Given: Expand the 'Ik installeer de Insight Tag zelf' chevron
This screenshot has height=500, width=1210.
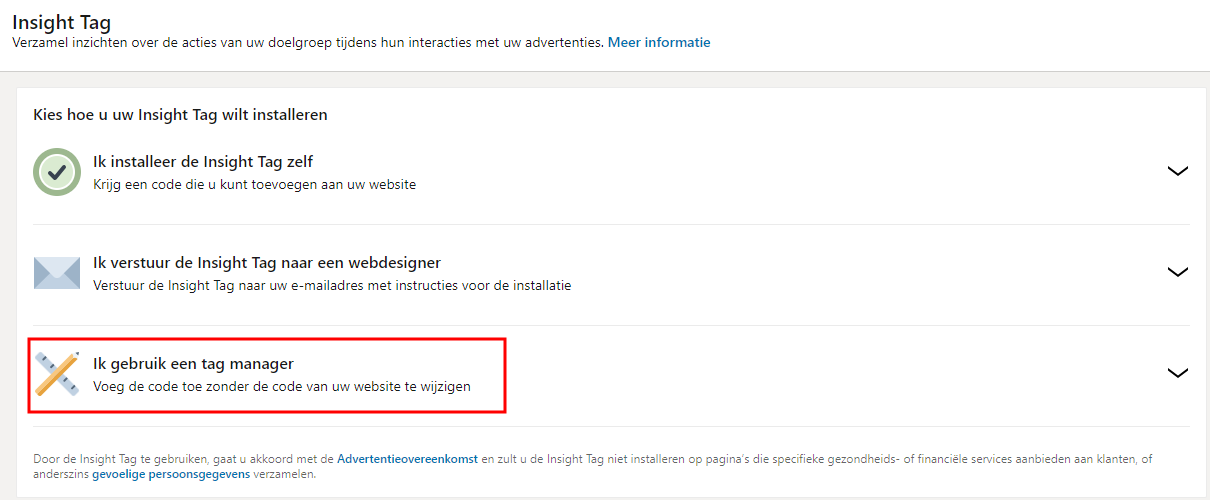Looking at the screenshot, I should click(x=1177, y=171).
